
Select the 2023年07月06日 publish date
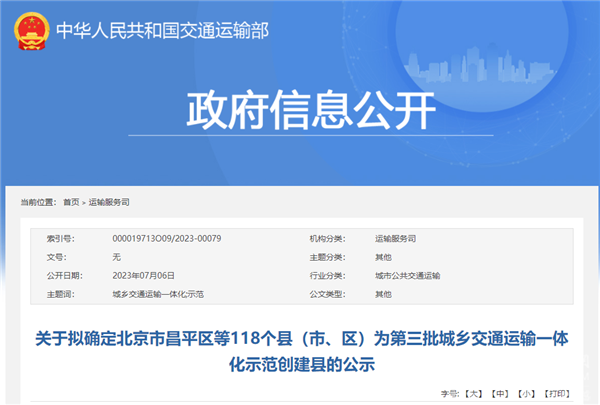pyautogui.click(x=143, y=276)
